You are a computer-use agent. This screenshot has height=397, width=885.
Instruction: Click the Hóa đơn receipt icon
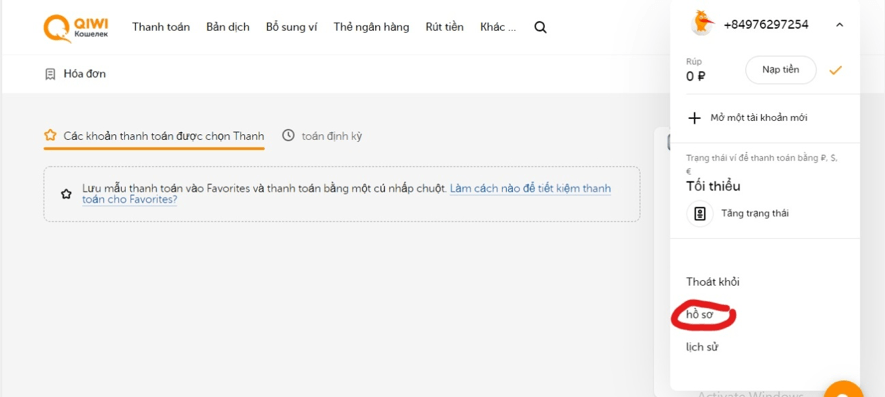click(x=50, y=74)
